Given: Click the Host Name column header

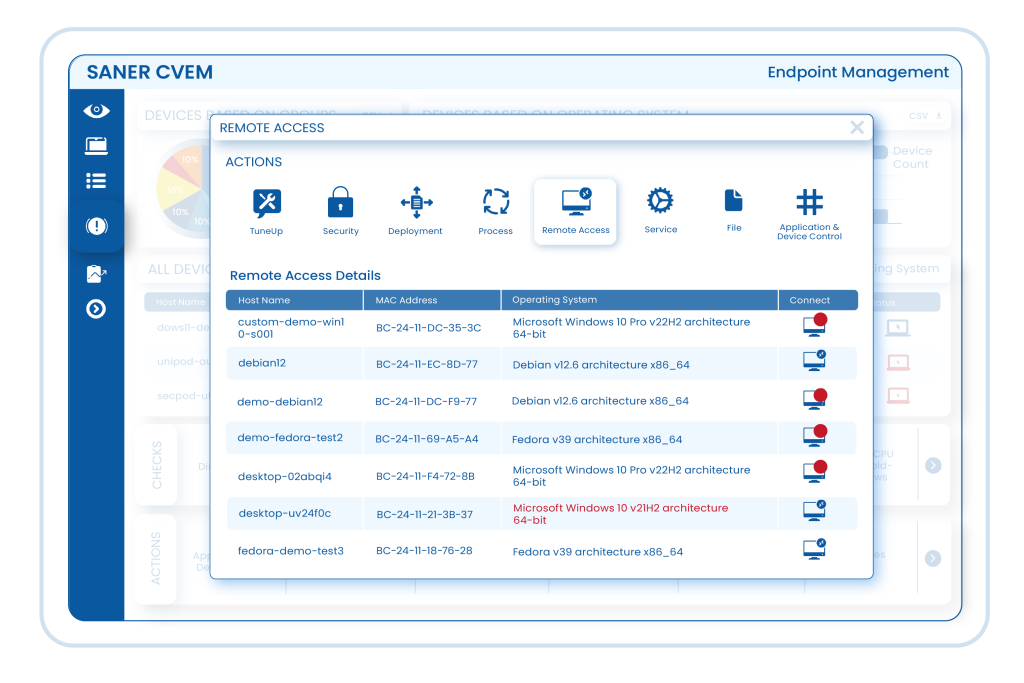Looking at the screenshot, I should pos(264,300).
